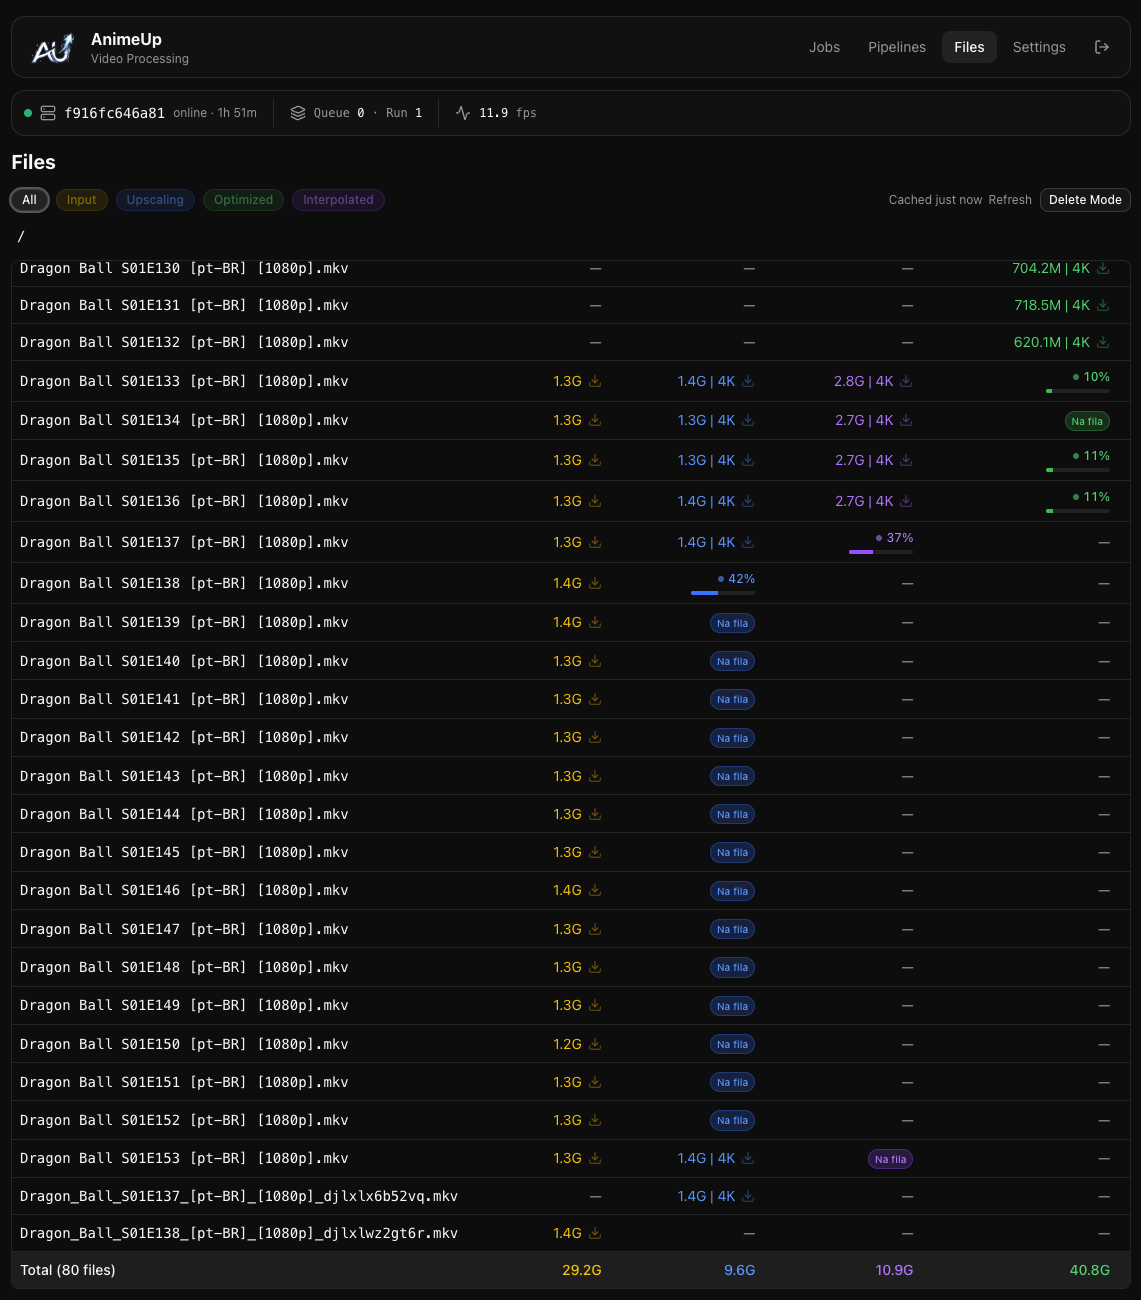Download input file of S01E134
Image resolution: width=1141 pixels, height=1300 pixels.
595,420
